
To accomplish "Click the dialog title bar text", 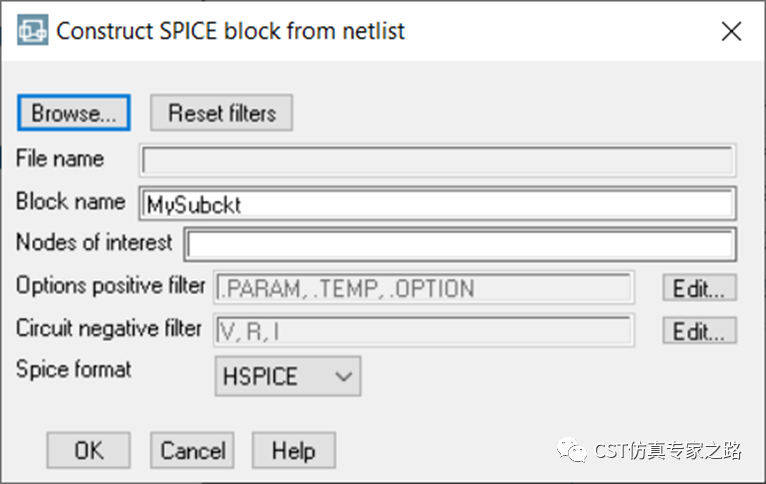I will (230, 31).
